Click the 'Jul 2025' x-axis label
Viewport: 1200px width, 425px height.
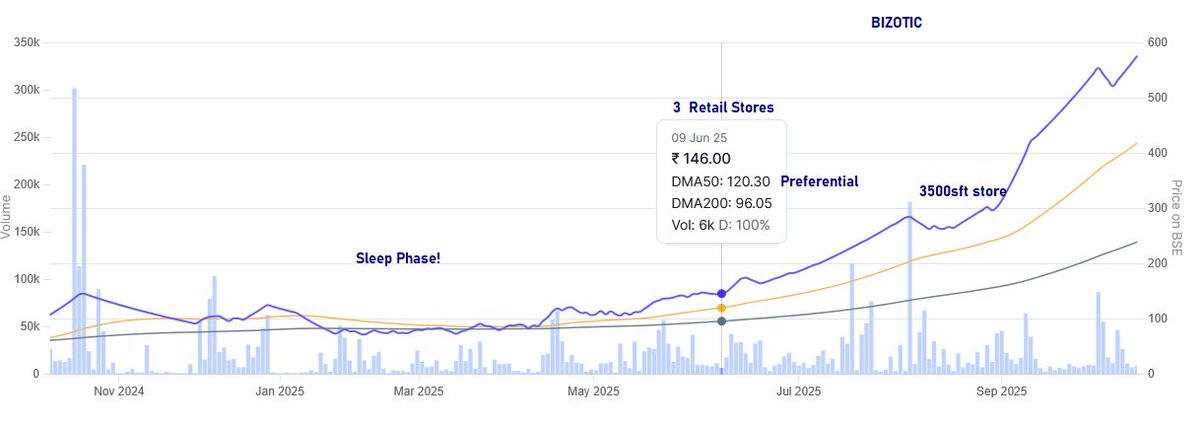[x=798, y=391]
